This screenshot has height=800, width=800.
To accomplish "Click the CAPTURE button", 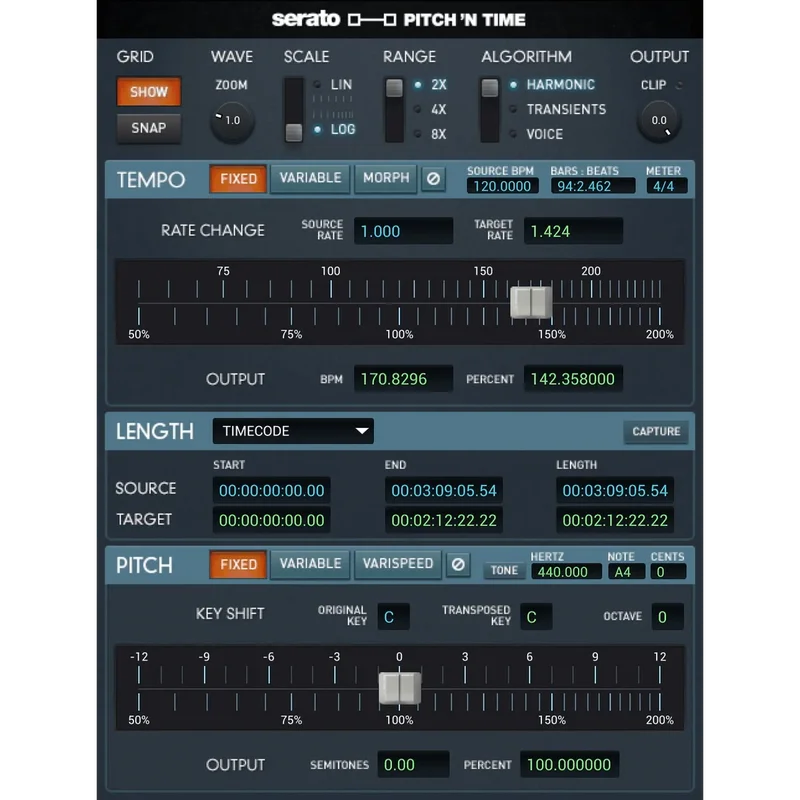I will click(x=656, y=432).
